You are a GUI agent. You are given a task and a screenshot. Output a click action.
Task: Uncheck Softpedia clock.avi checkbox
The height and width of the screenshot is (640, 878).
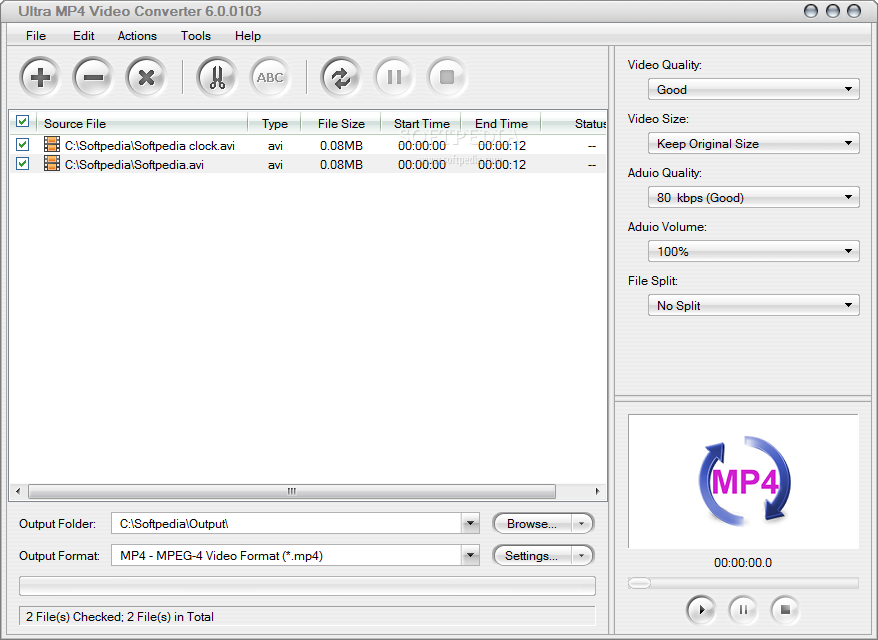22,144
